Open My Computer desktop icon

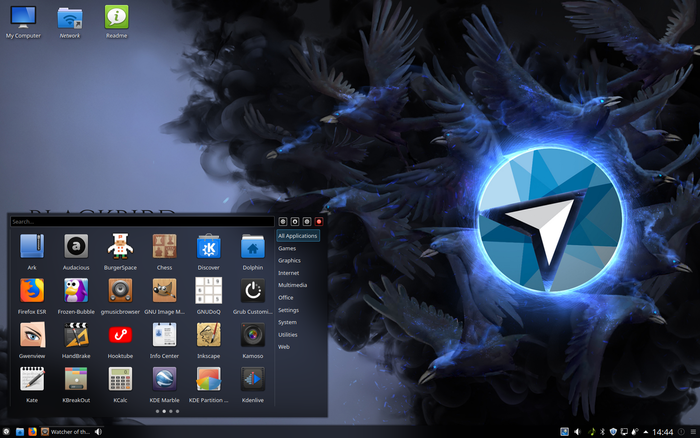(23, 21)
